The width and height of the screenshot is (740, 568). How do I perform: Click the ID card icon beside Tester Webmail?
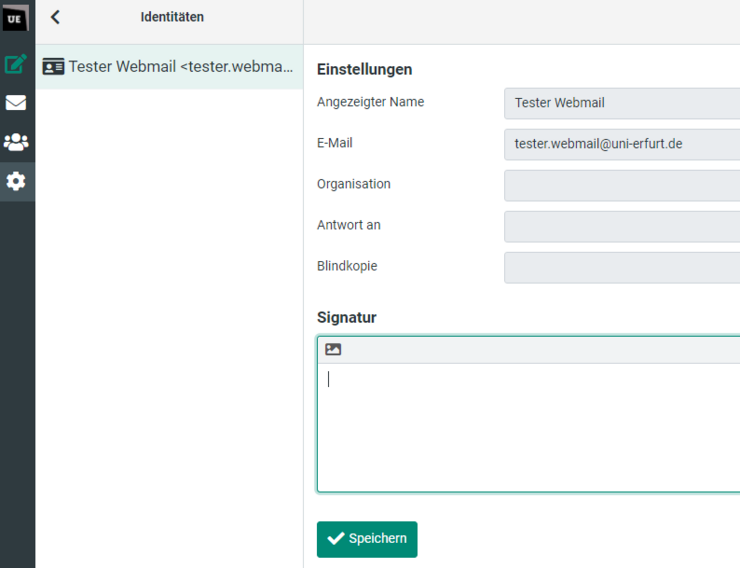pos(54,67)
